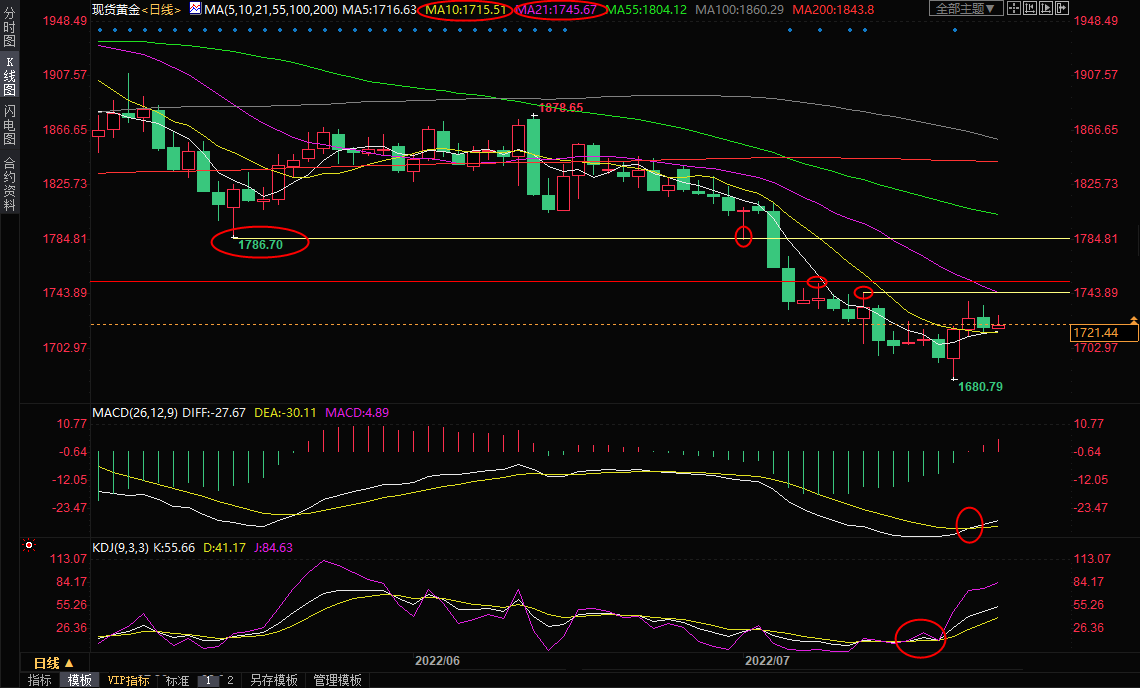Click the small sun icon beside KDJ label
The image size is (1140, 688).
coord(28,547)
